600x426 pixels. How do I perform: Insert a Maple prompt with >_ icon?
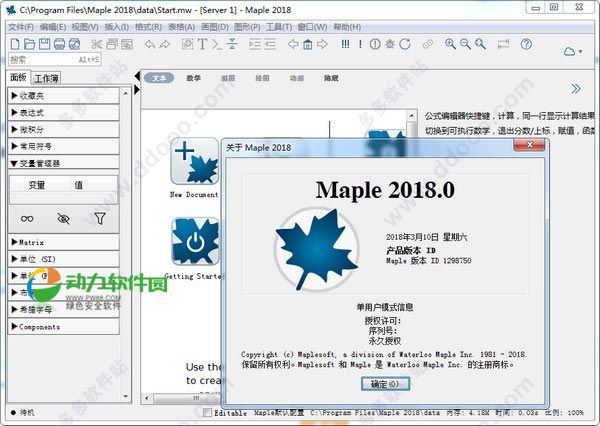pyautogui.click(x=217, y=44)
